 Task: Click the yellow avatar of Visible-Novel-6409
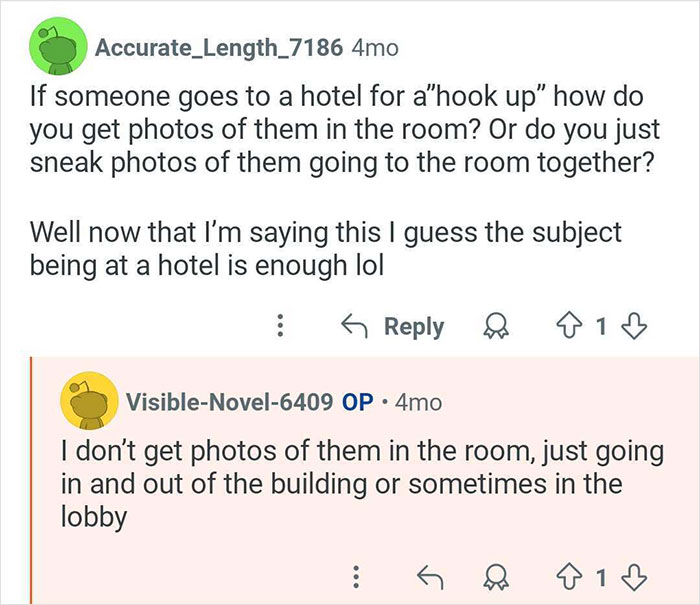tap(84, 402)
